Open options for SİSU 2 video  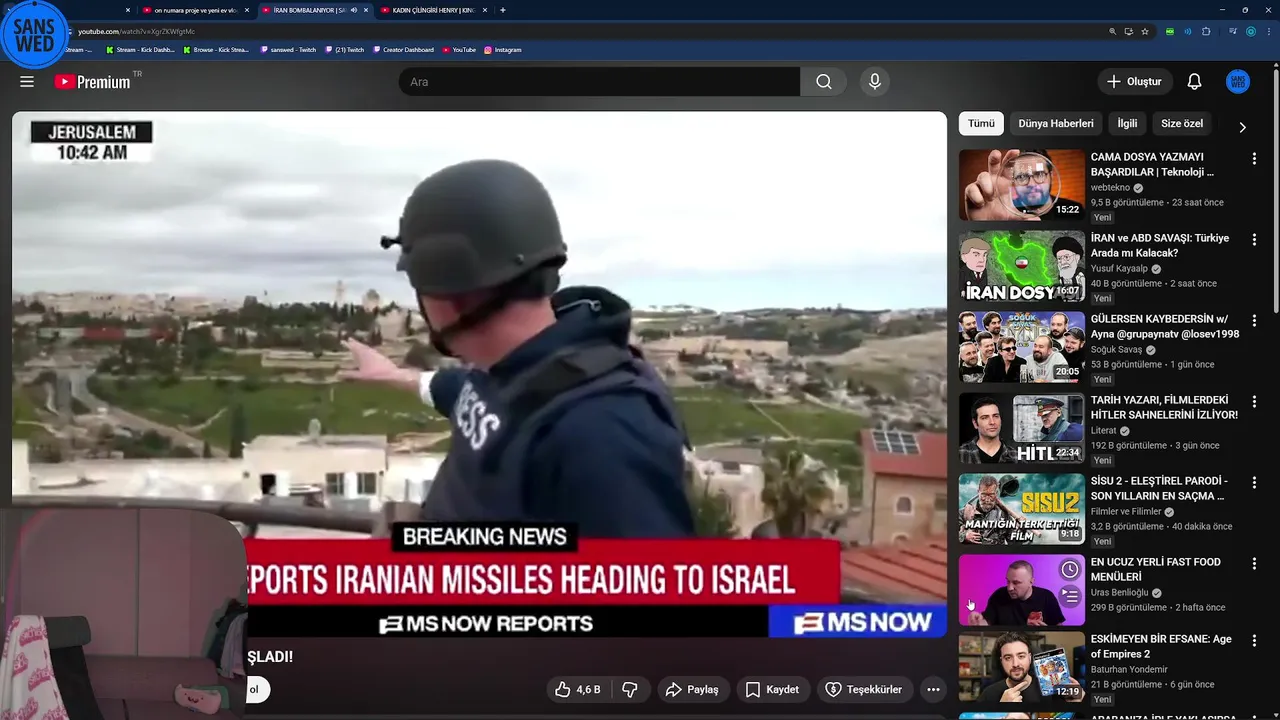[1254, 482]
